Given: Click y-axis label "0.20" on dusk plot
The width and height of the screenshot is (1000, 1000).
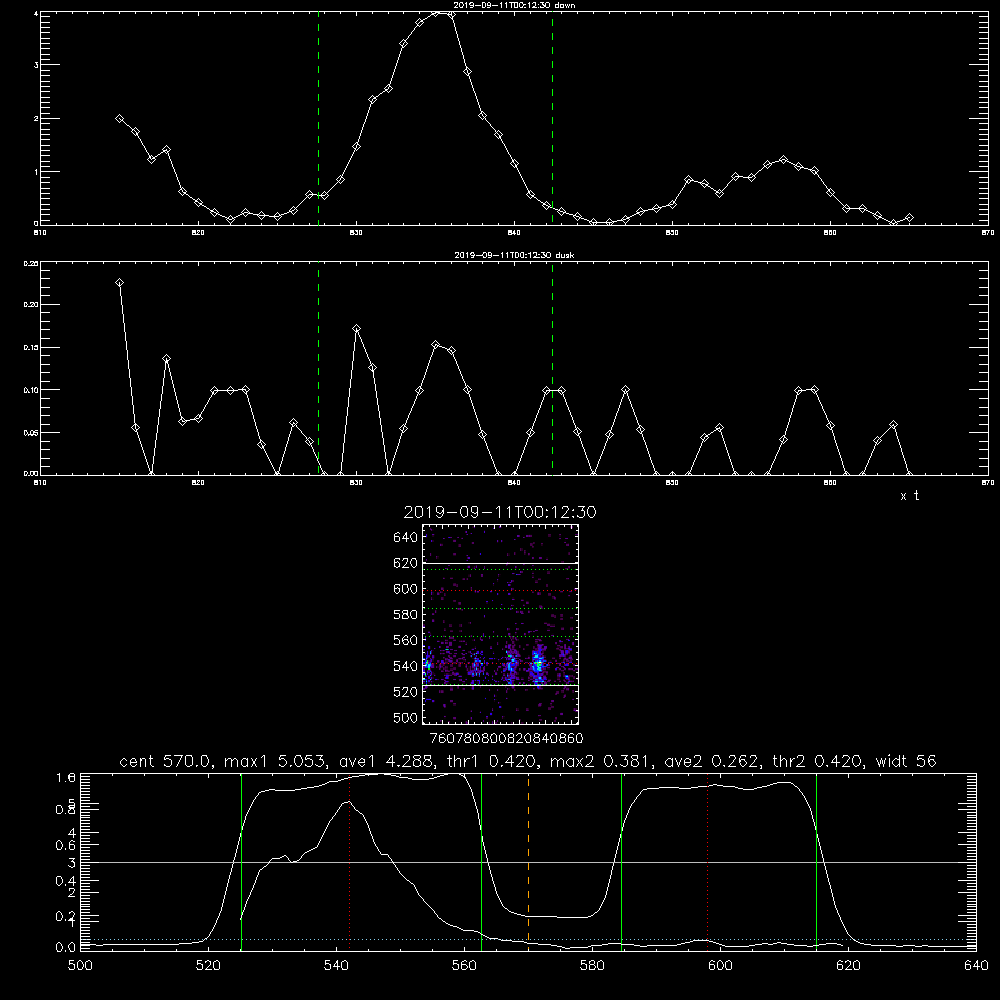Looking at the screenshot, I should 31,305.
